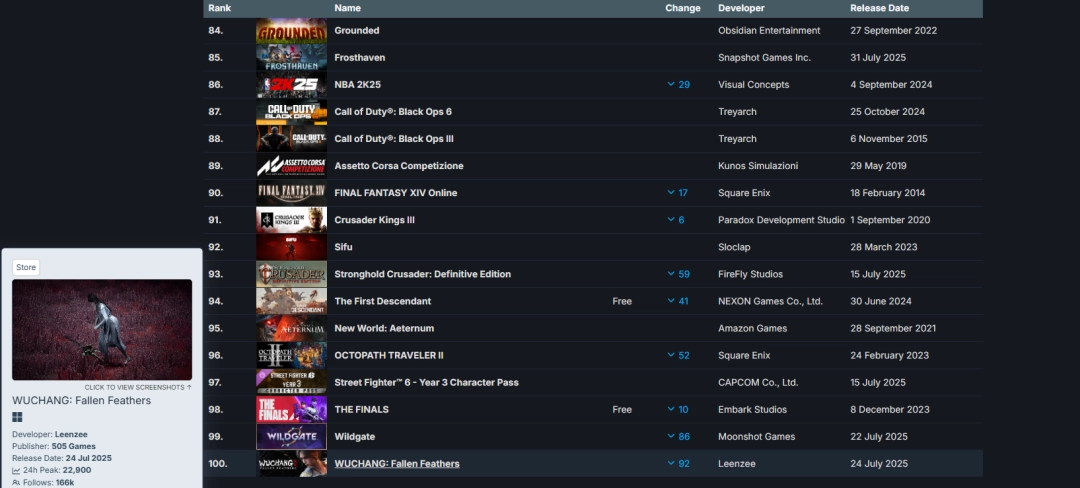
Task: Click the down arrow beside NBA 2K25 change
Action: 671,85
